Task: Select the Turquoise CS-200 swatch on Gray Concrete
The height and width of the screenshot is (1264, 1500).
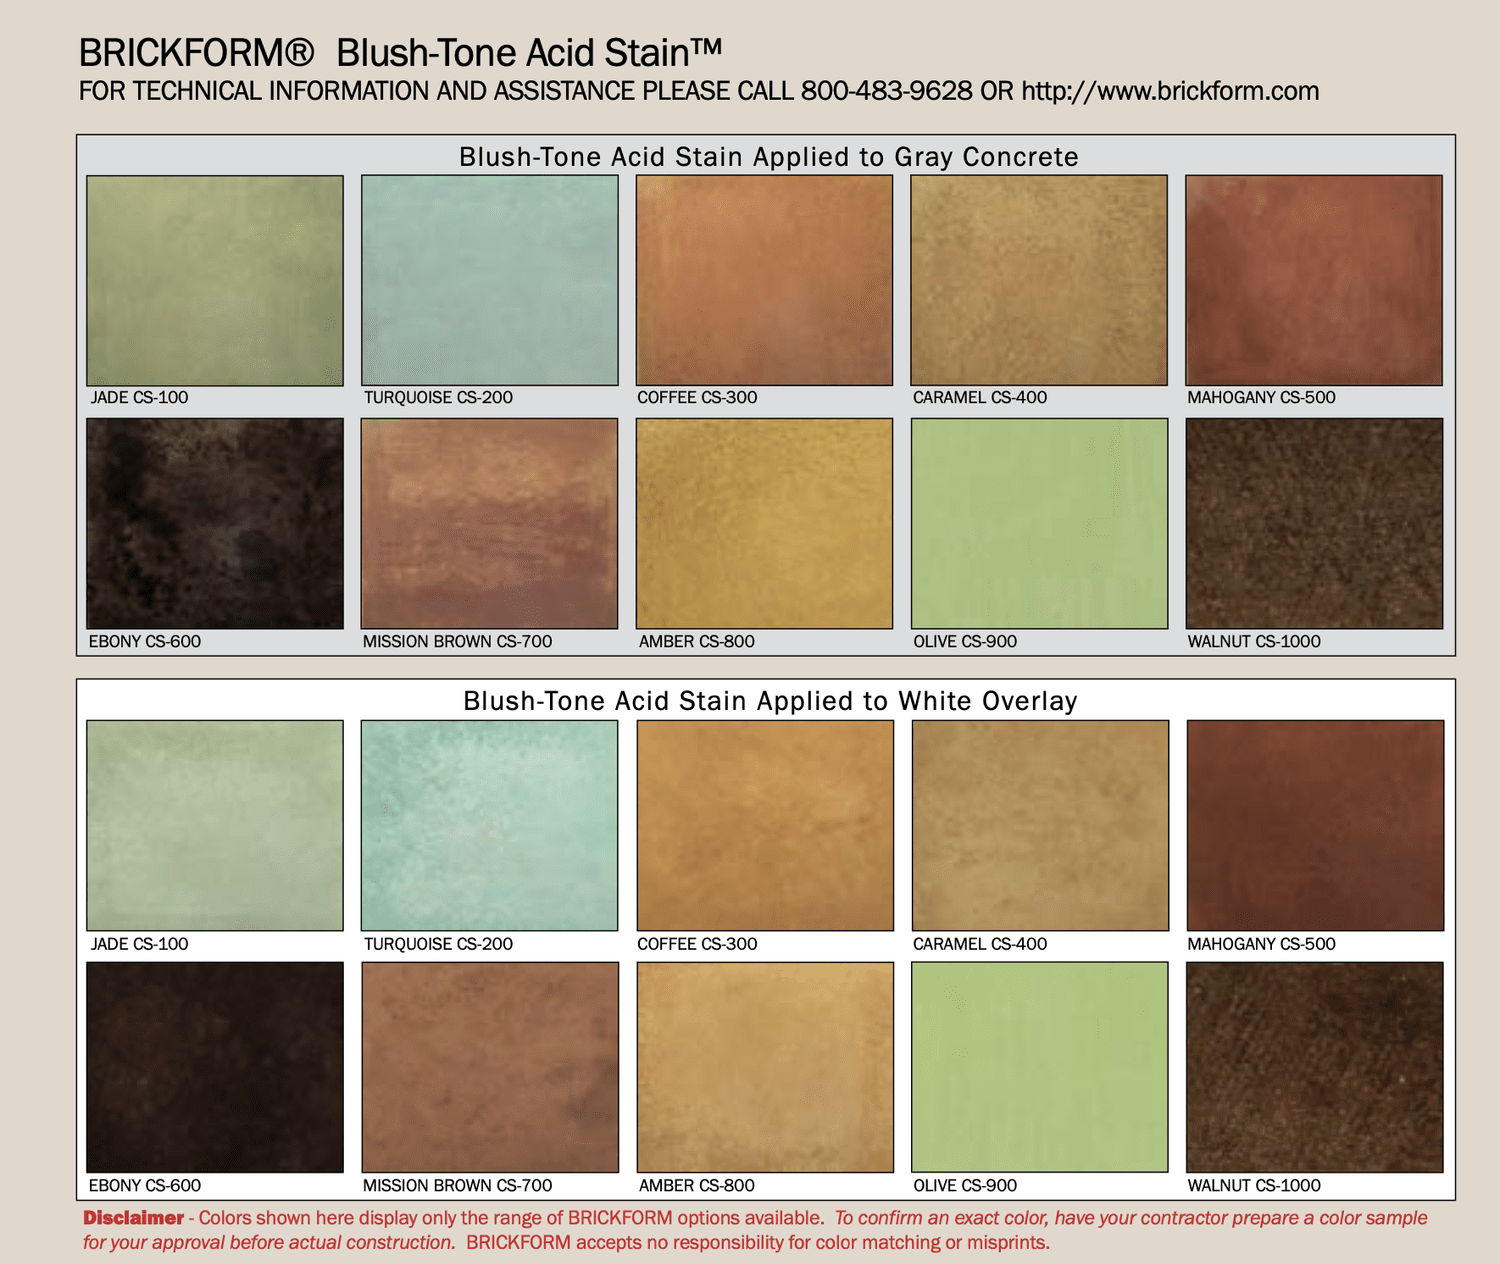Action: (x=490, y=281)
